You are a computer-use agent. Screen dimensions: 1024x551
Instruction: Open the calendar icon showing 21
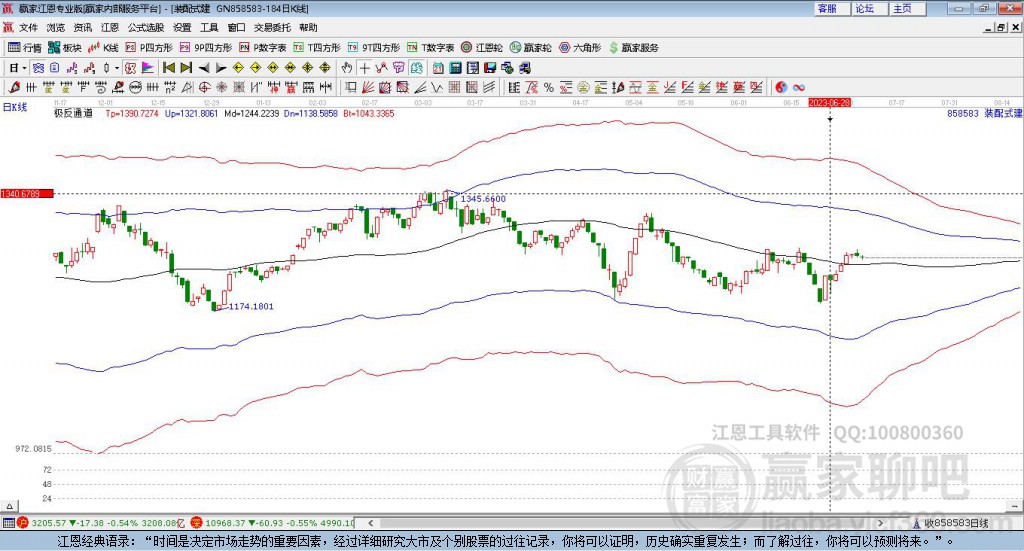click(438, 68)
